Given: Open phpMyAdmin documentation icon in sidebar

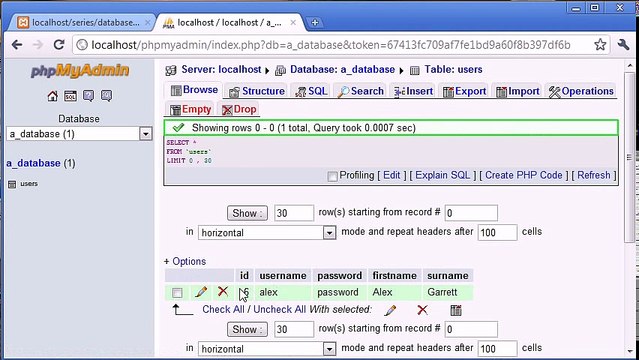Looking at the screenshot, I should 88,96.
